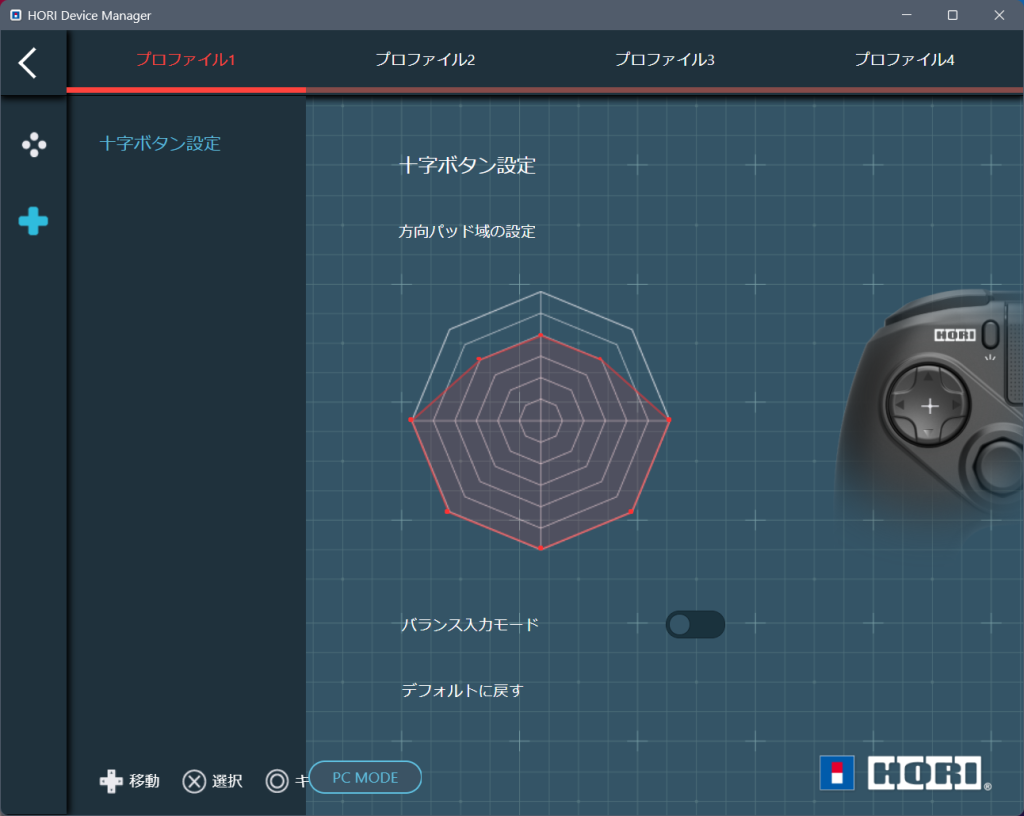The image size is (1024, 816).
Task: Click the top red handle on radar chart
Action: (x=541, y=335)
